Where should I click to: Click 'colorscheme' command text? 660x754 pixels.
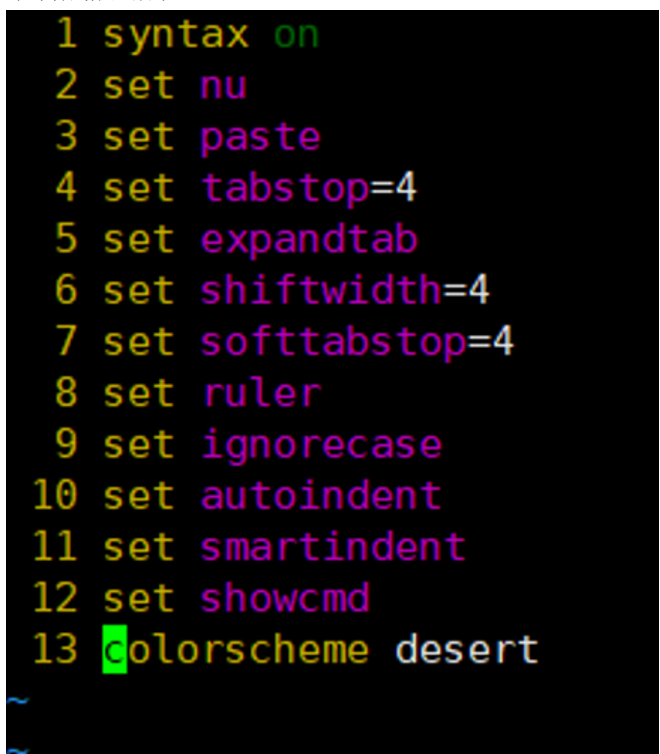point(236,649)
